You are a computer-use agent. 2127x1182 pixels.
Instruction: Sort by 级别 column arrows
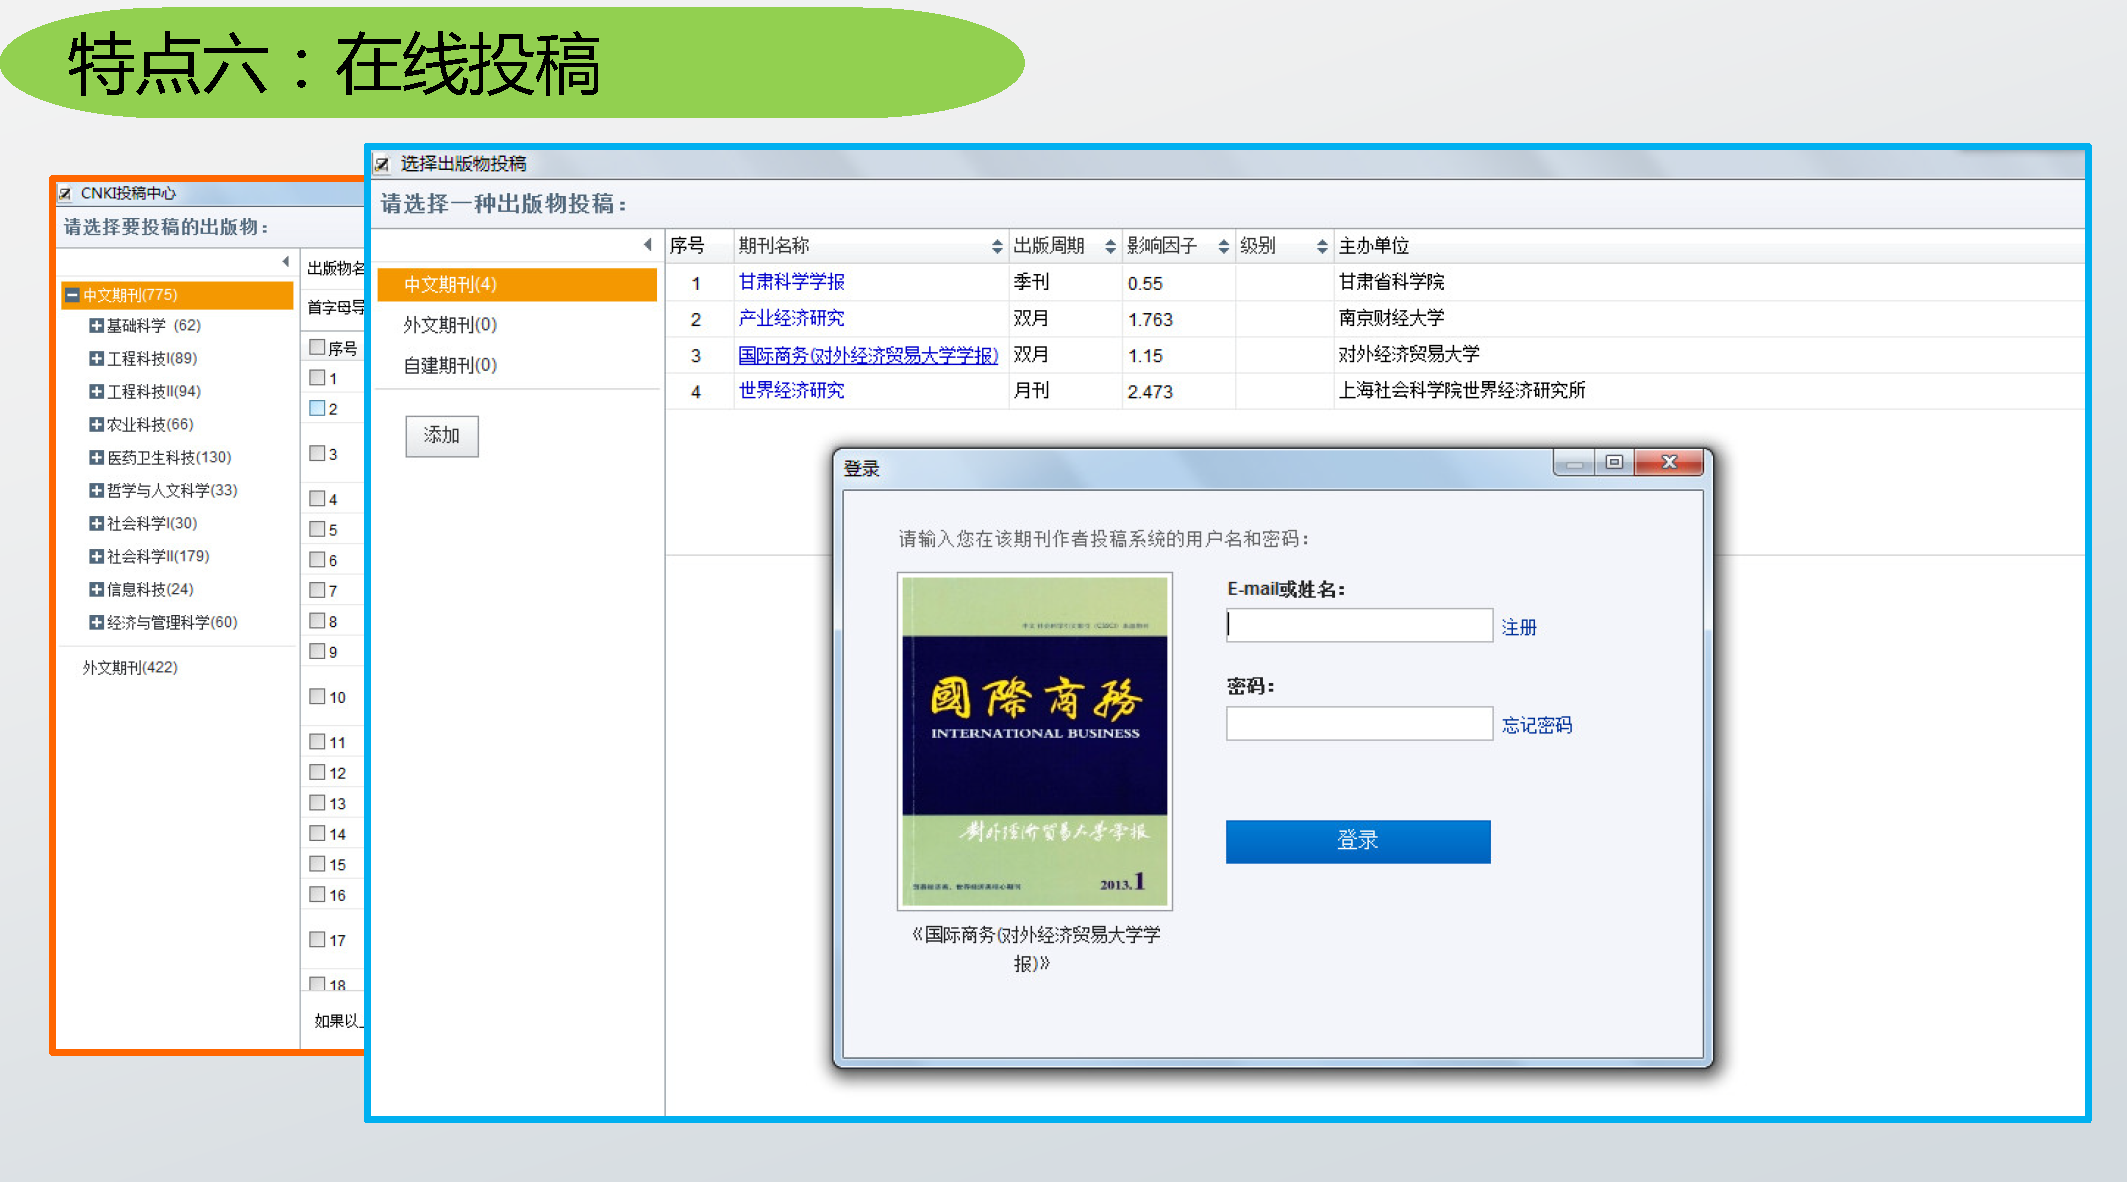coord(1322,246)
